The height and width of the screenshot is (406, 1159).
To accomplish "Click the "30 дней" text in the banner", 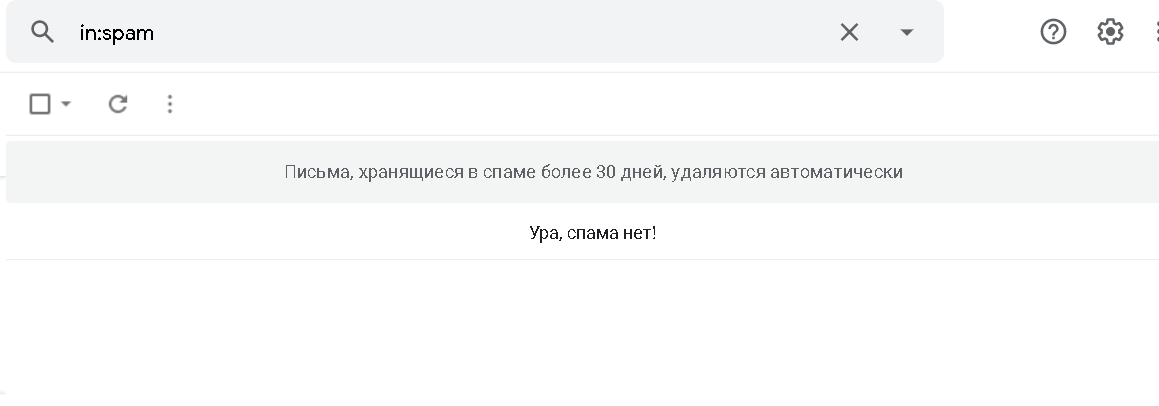I will 629,172.
